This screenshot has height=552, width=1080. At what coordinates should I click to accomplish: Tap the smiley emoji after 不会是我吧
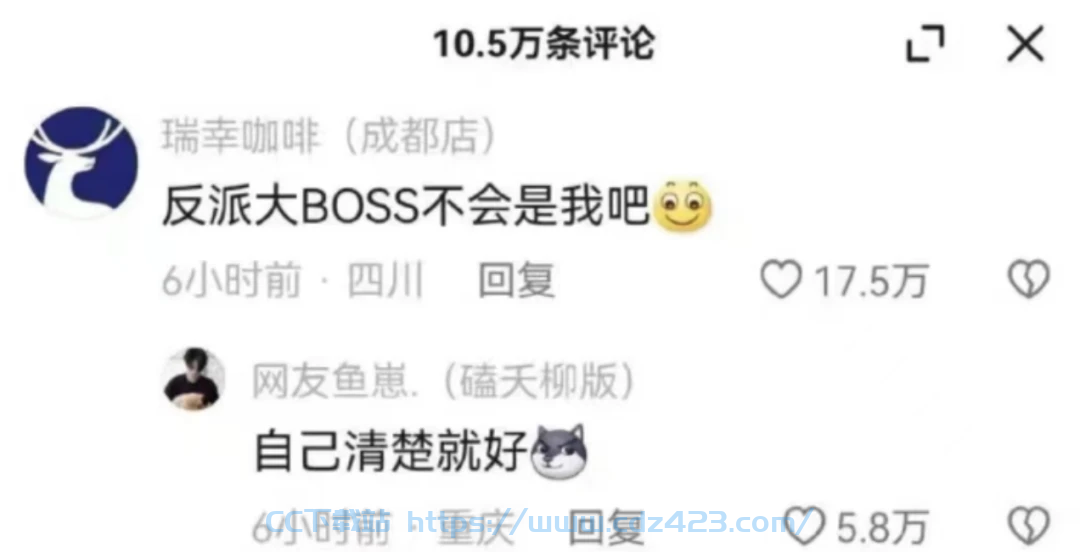click(x=682, y=206)
